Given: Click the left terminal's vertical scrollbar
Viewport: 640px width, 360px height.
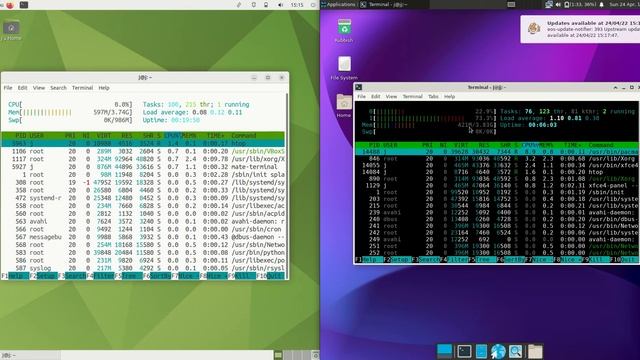Looking at the screenshot, I should click(287, 186).
